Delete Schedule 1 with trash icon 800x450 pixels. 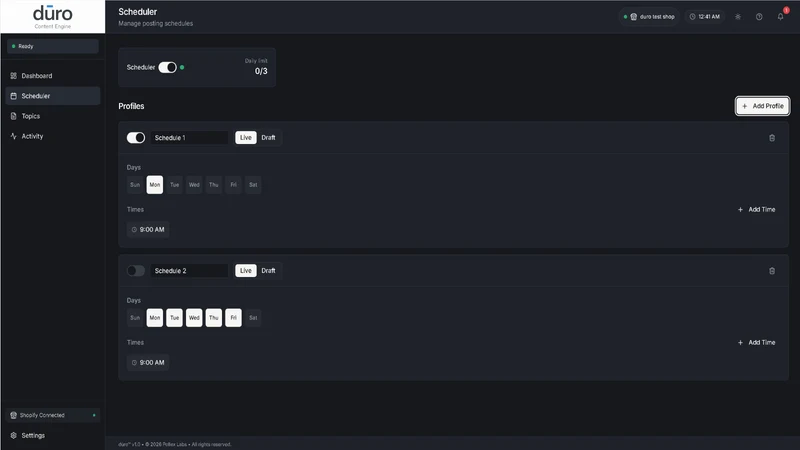(x=771, y=138)
